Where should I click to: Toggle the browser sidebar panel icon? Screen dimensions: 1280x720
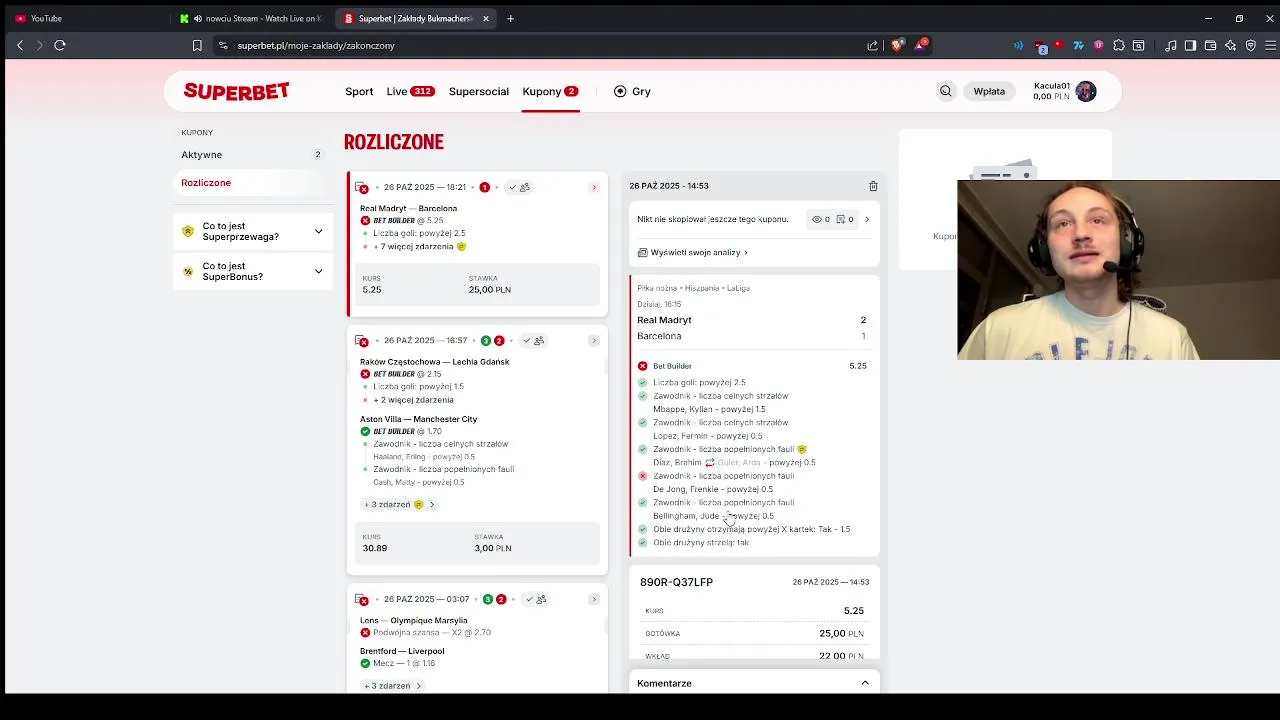click(x=1190, y=45)
